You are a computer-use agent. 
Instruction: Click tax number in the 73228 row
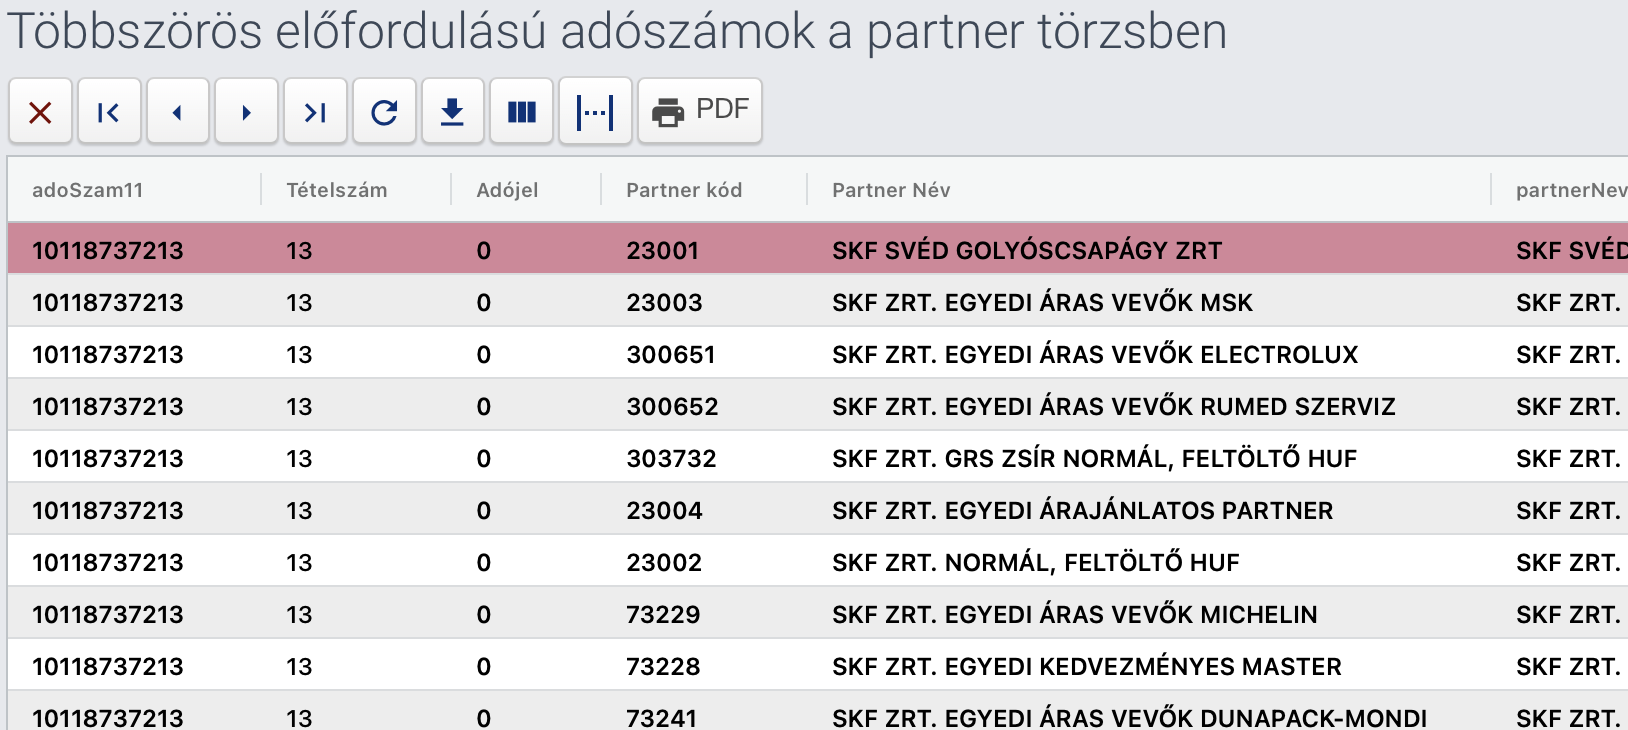(108, 666)
